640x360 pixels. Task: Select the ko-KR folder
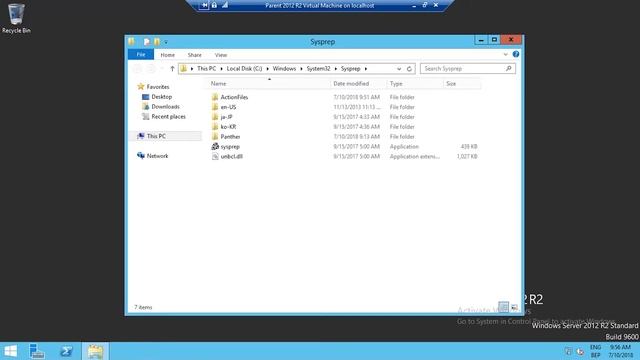pos(228,127)
